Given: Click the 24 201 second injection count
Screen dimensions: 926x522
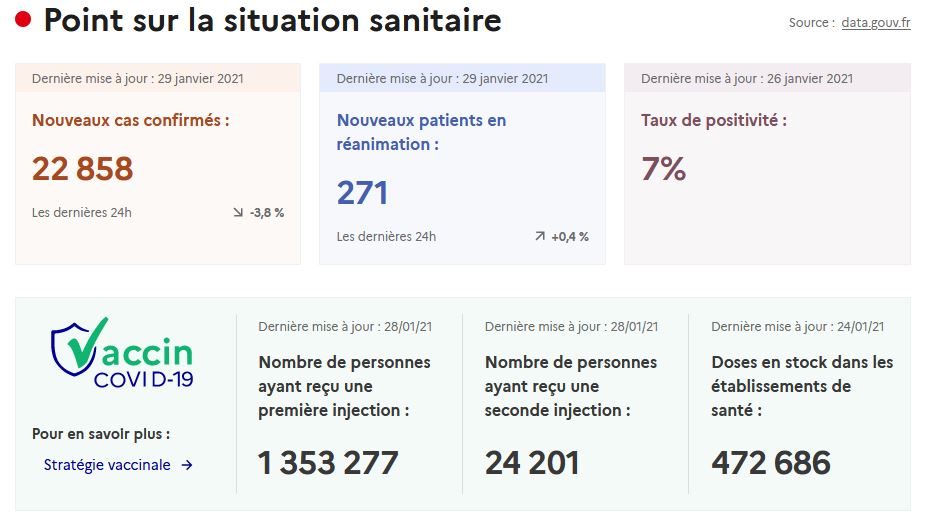Looking at the screenshot, I should coord(532,463).
